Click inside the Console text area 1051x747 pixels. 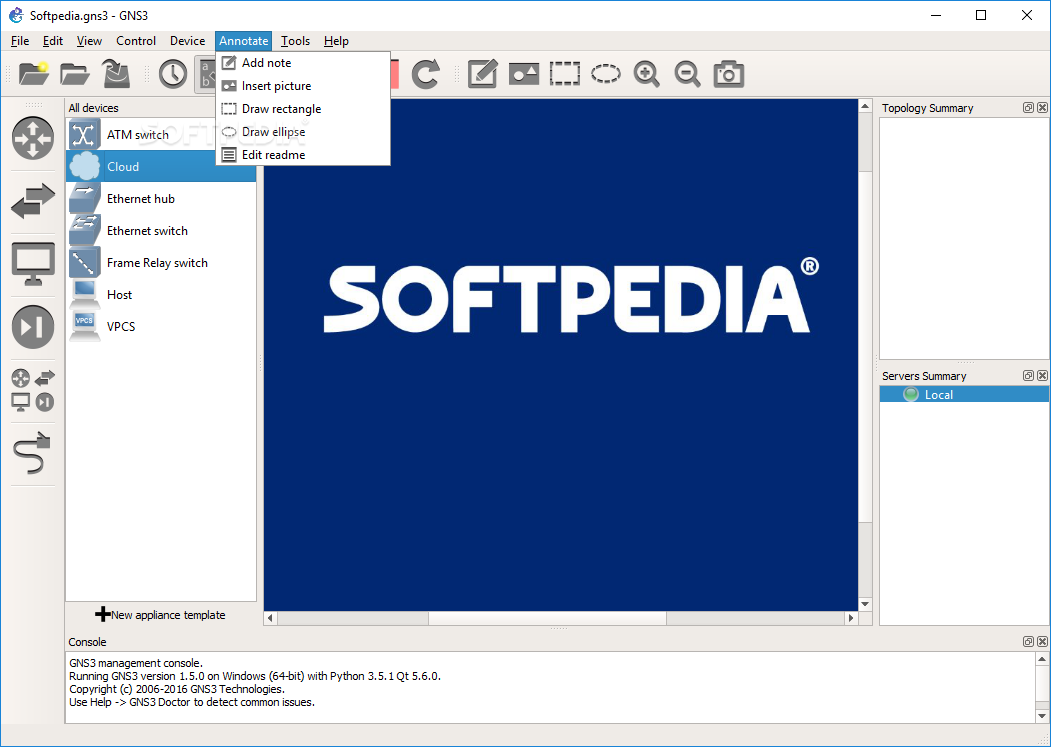(550, 687)
